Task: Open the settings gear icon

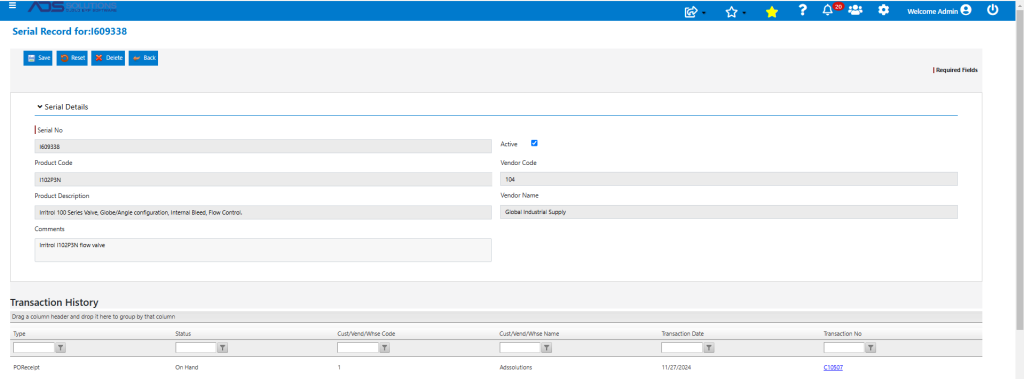Action: pyautogui.click(x=884, y=10)
